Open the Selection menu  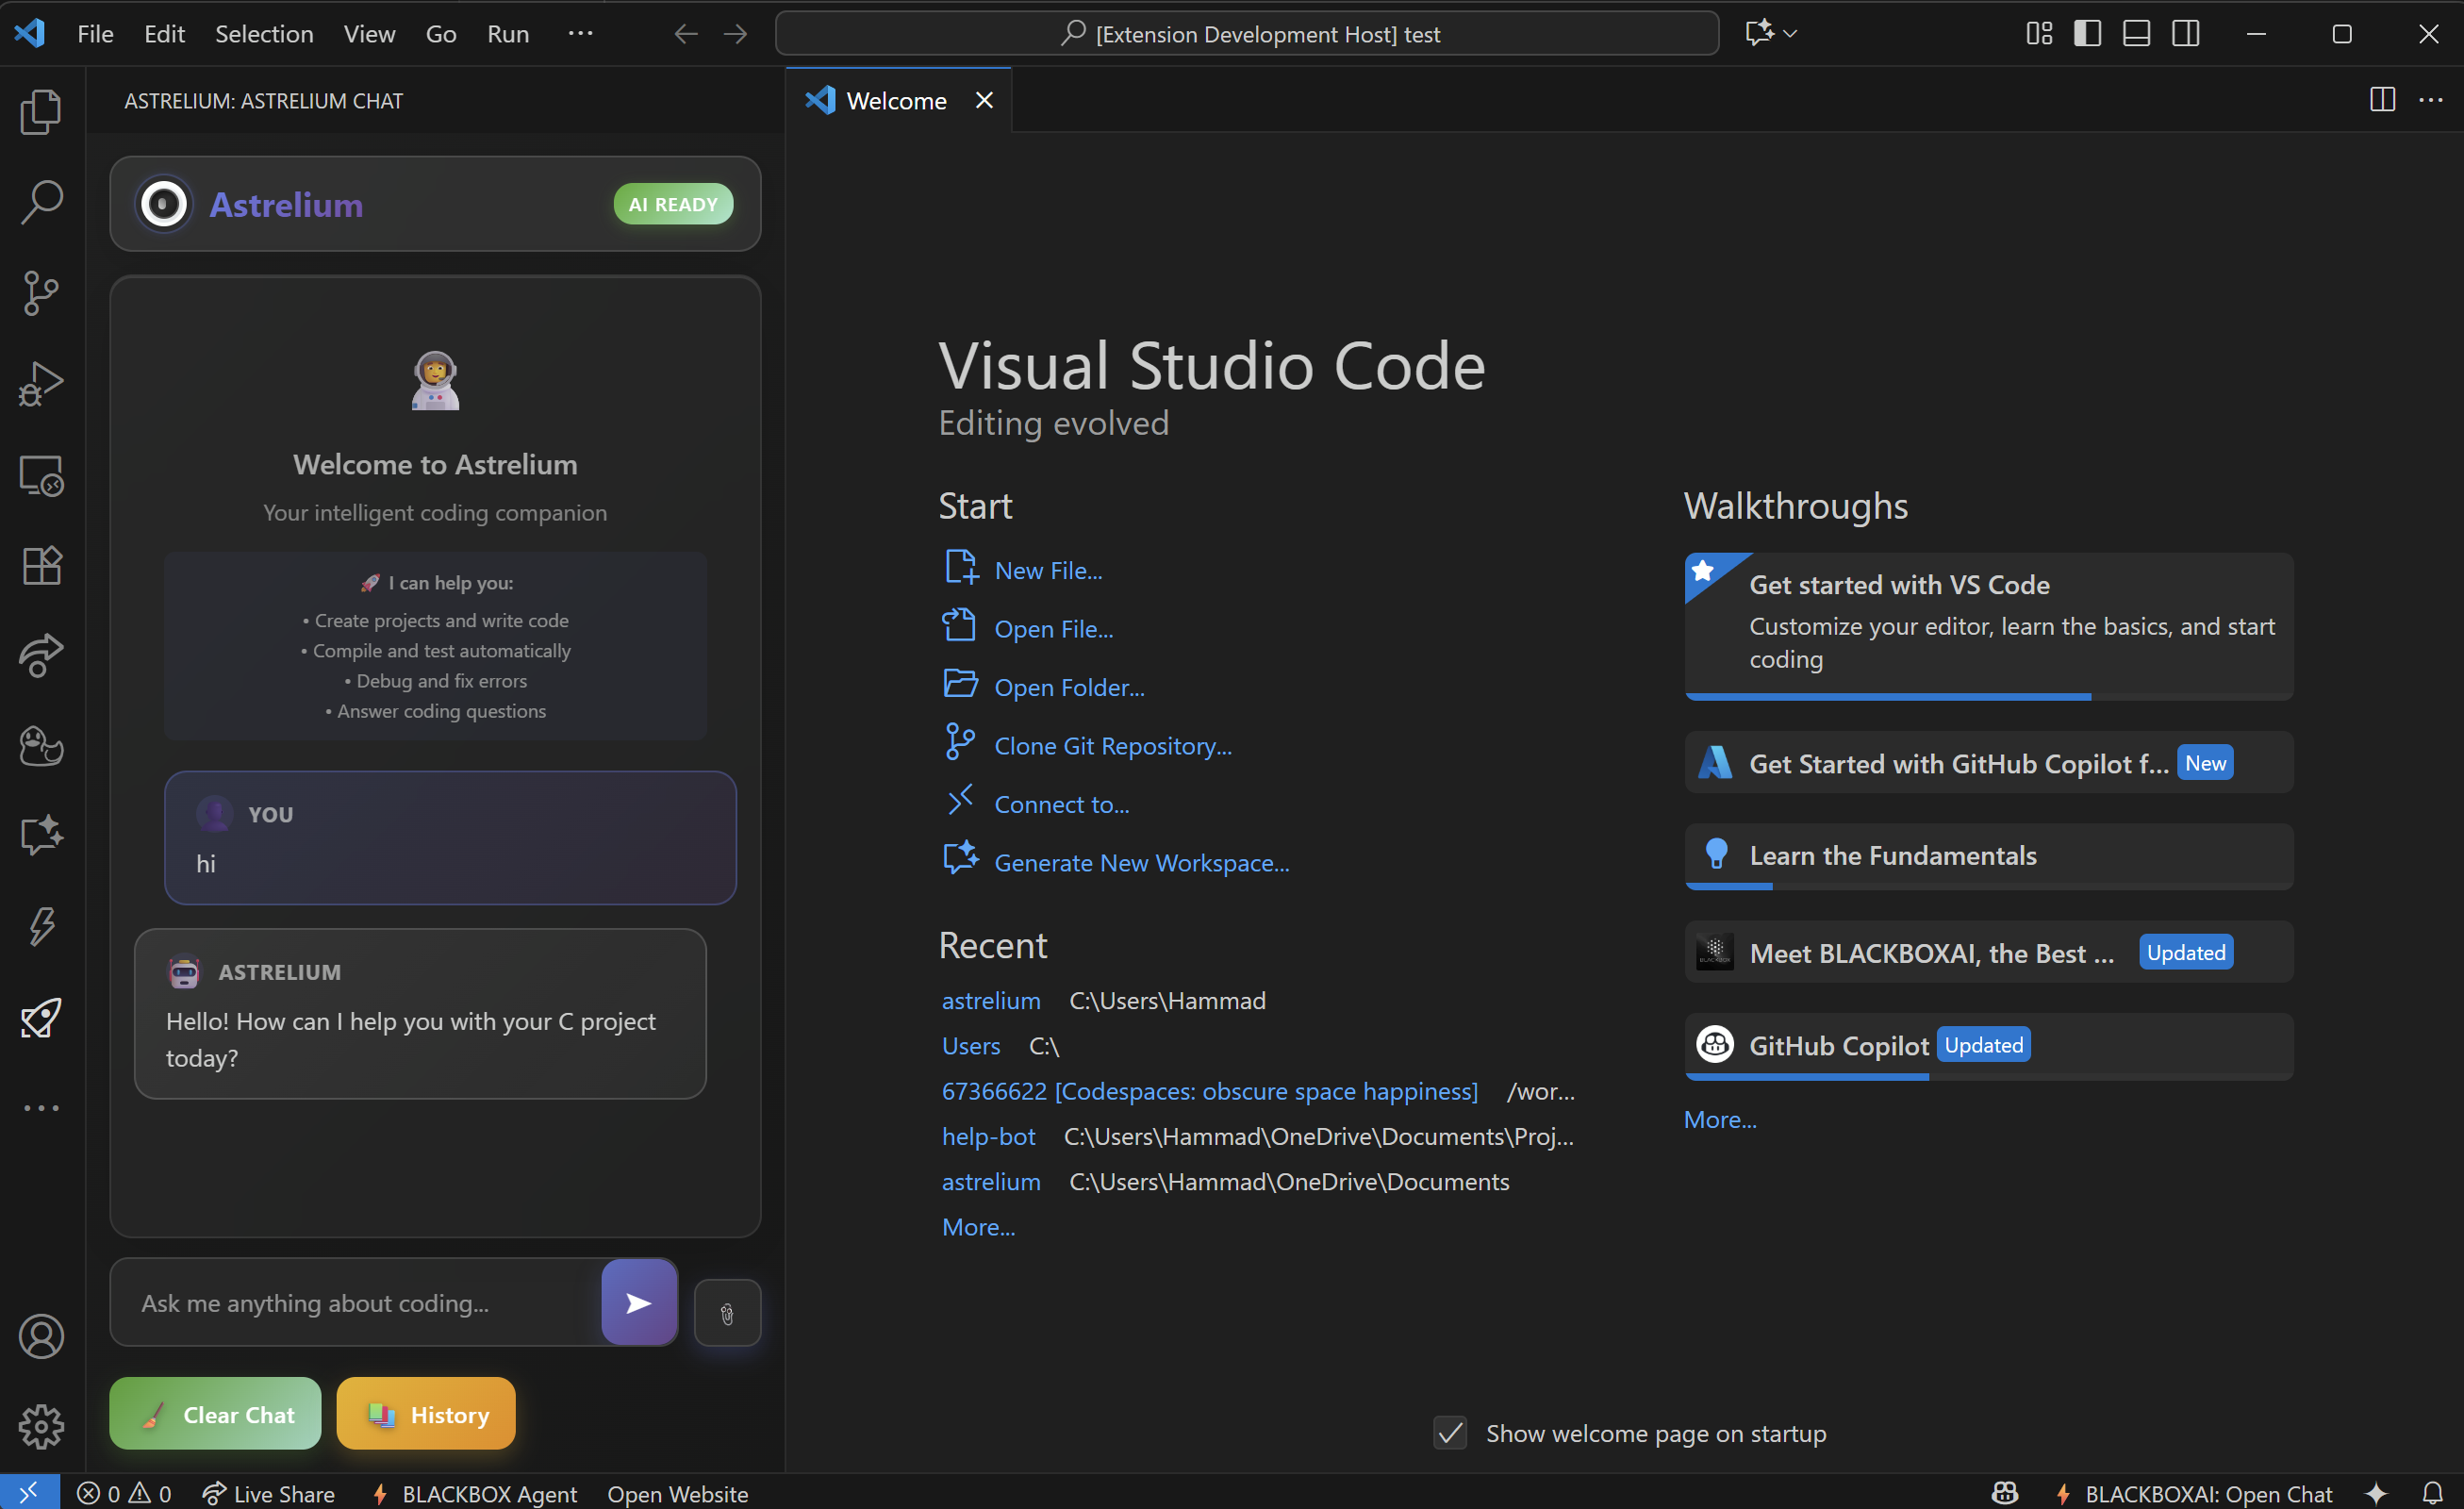click(264, 34)
